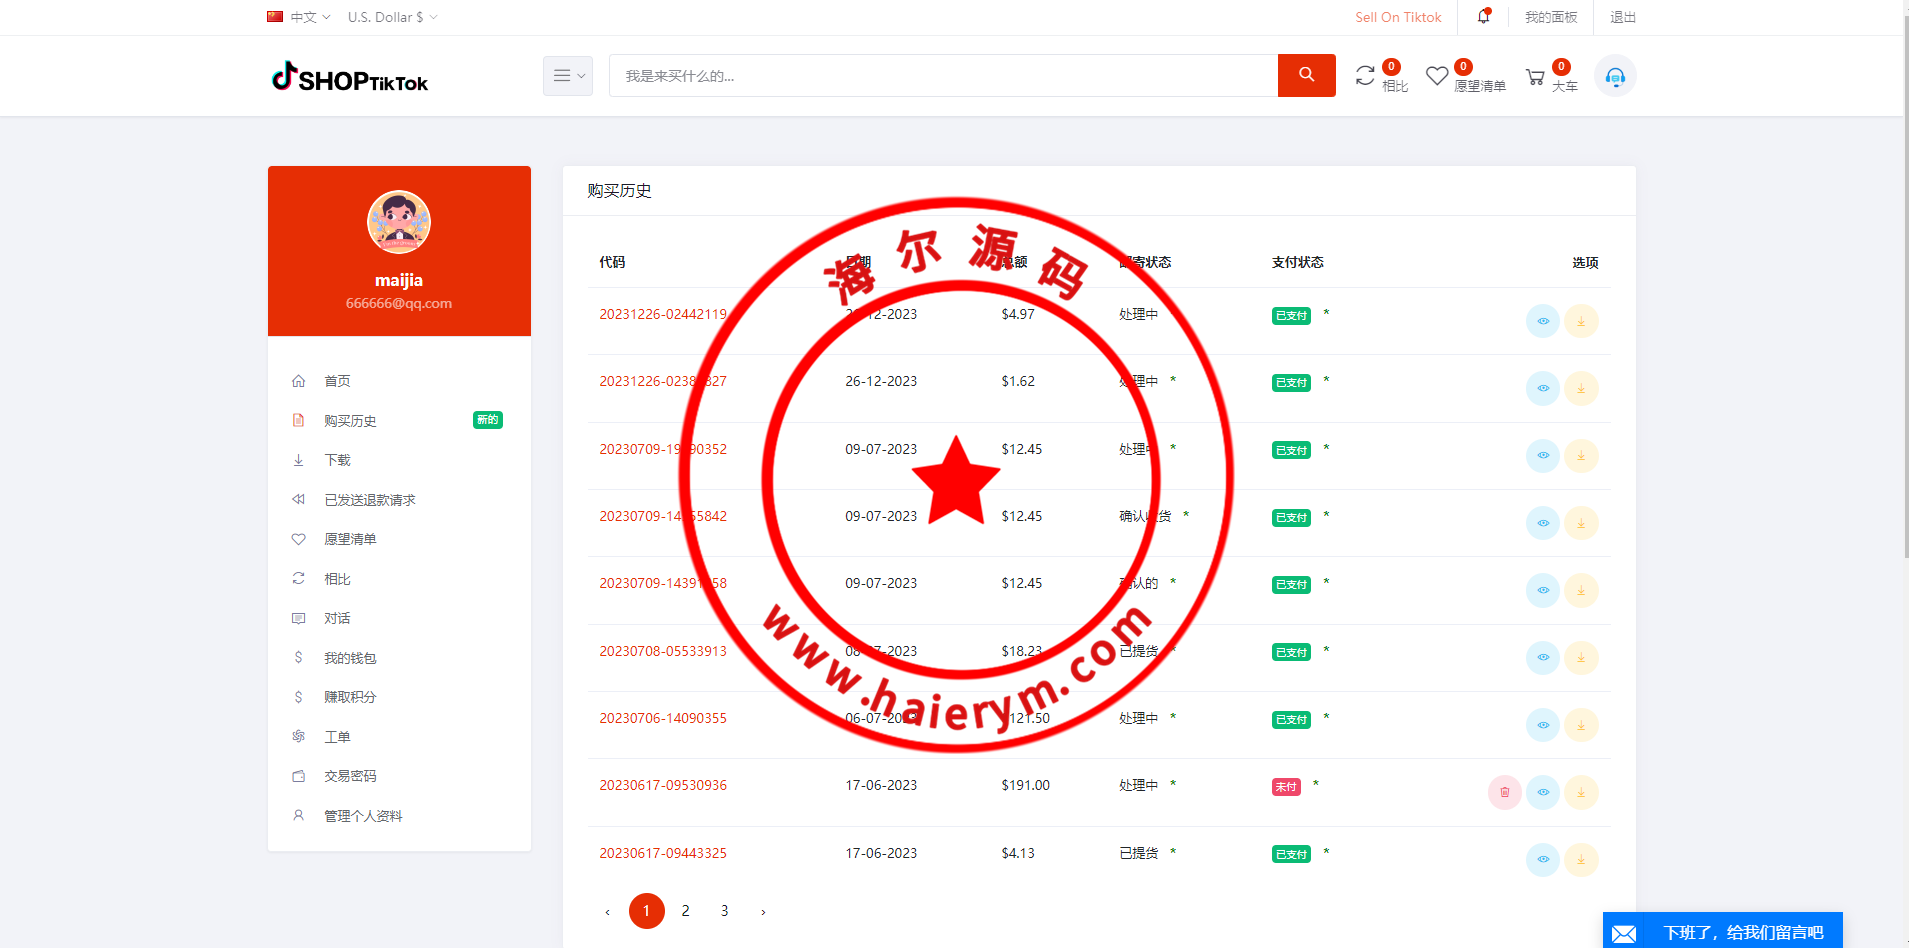Open the notification bell icon

[x=1483, y=17]
